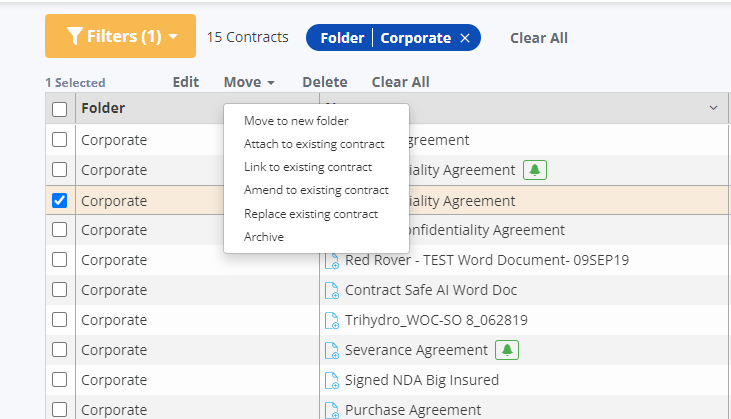Viewport: 731px width, 419px height.
Task: Choose Replace existing contract
Action: 311,214
